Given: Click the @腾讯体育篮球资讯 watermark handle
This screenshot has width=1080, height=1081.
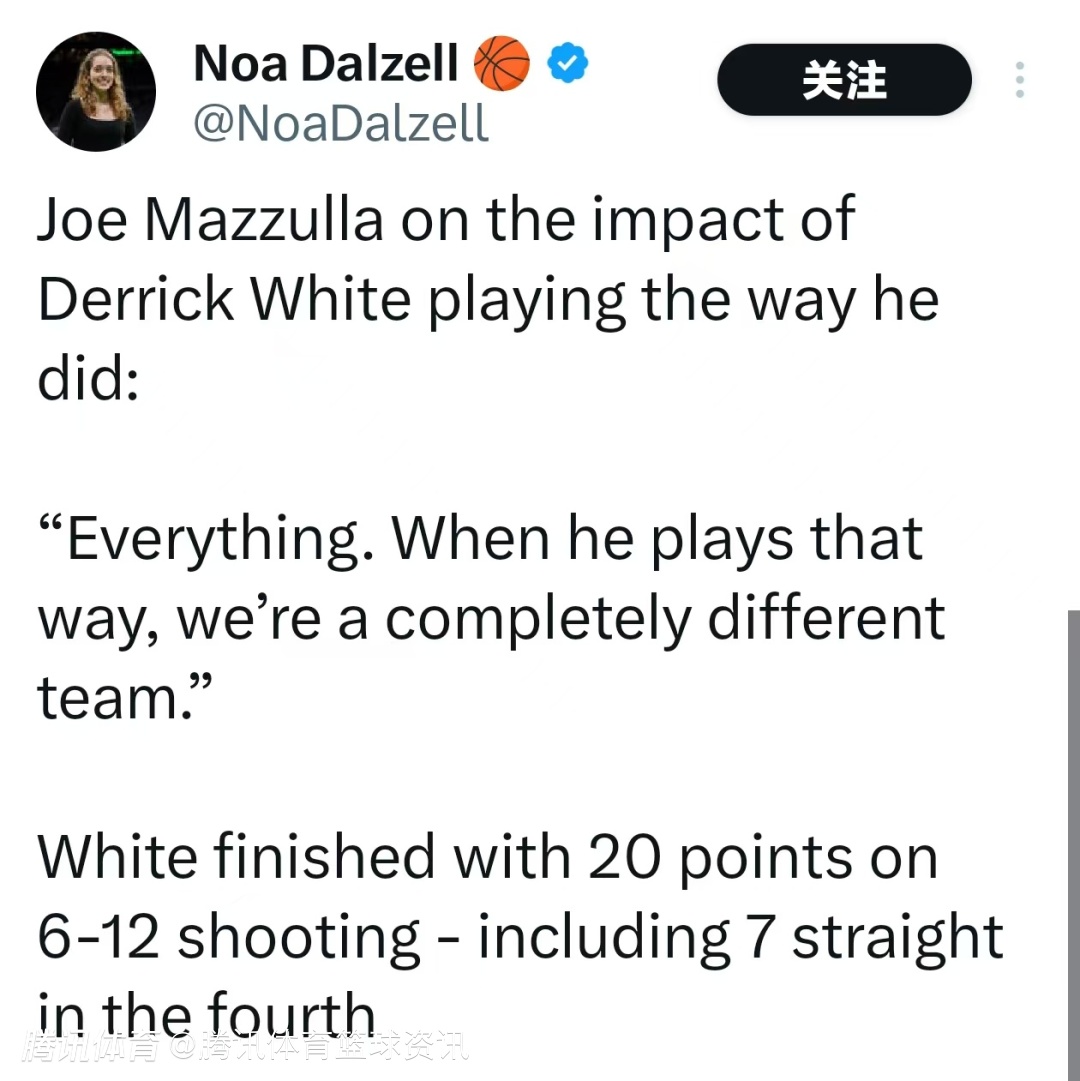Looking at the screenshot, I should (x=320, y=1047).
